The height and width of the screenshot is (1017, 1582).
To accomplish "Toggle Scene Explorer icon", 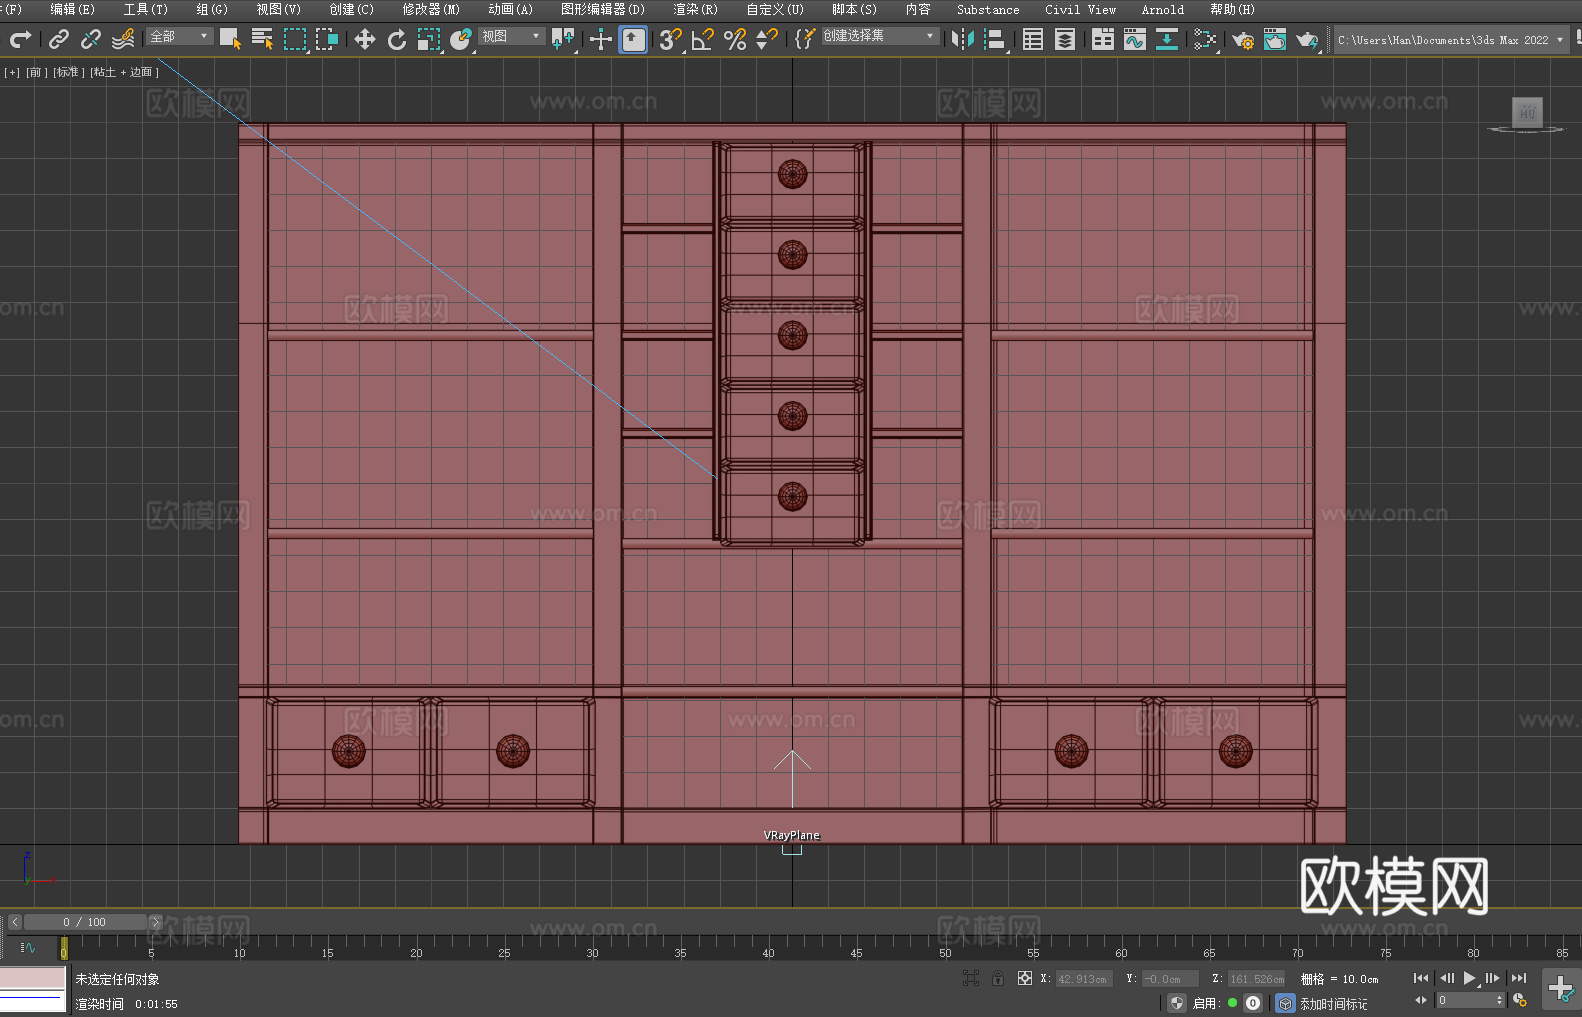I will (1033, 39).
